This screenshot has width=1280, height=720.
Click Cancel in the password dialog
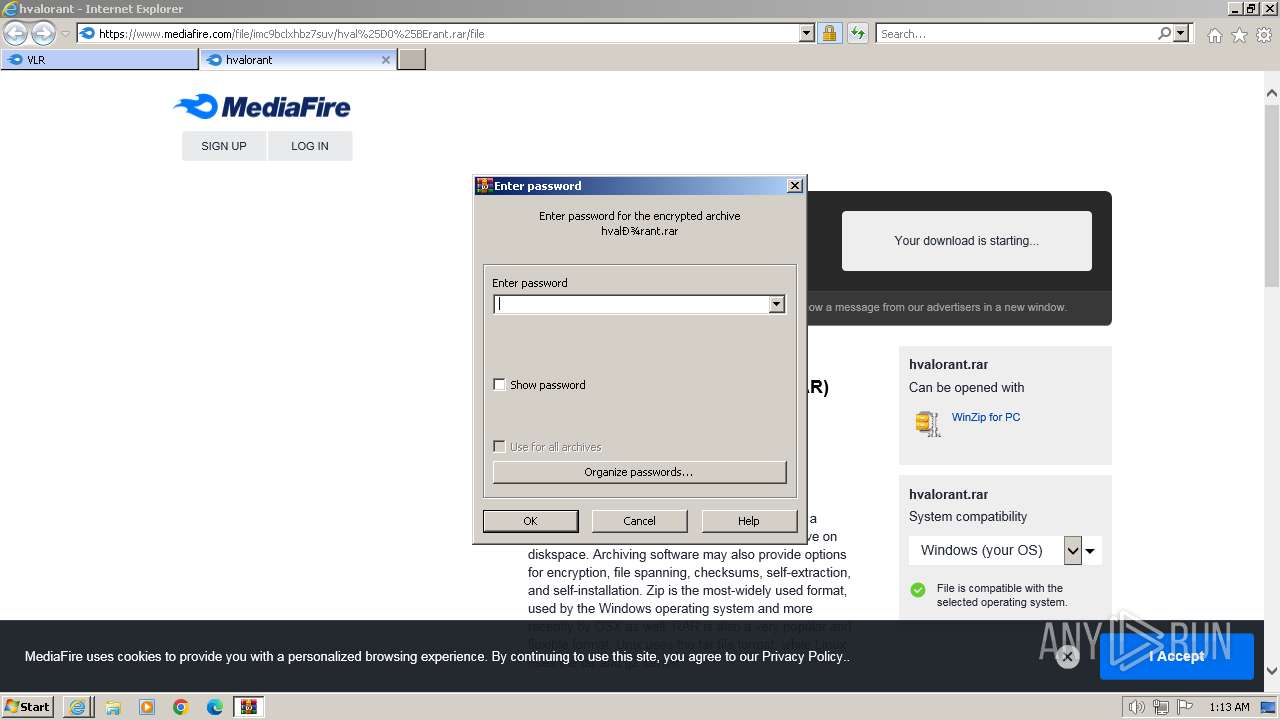(640, 521)
